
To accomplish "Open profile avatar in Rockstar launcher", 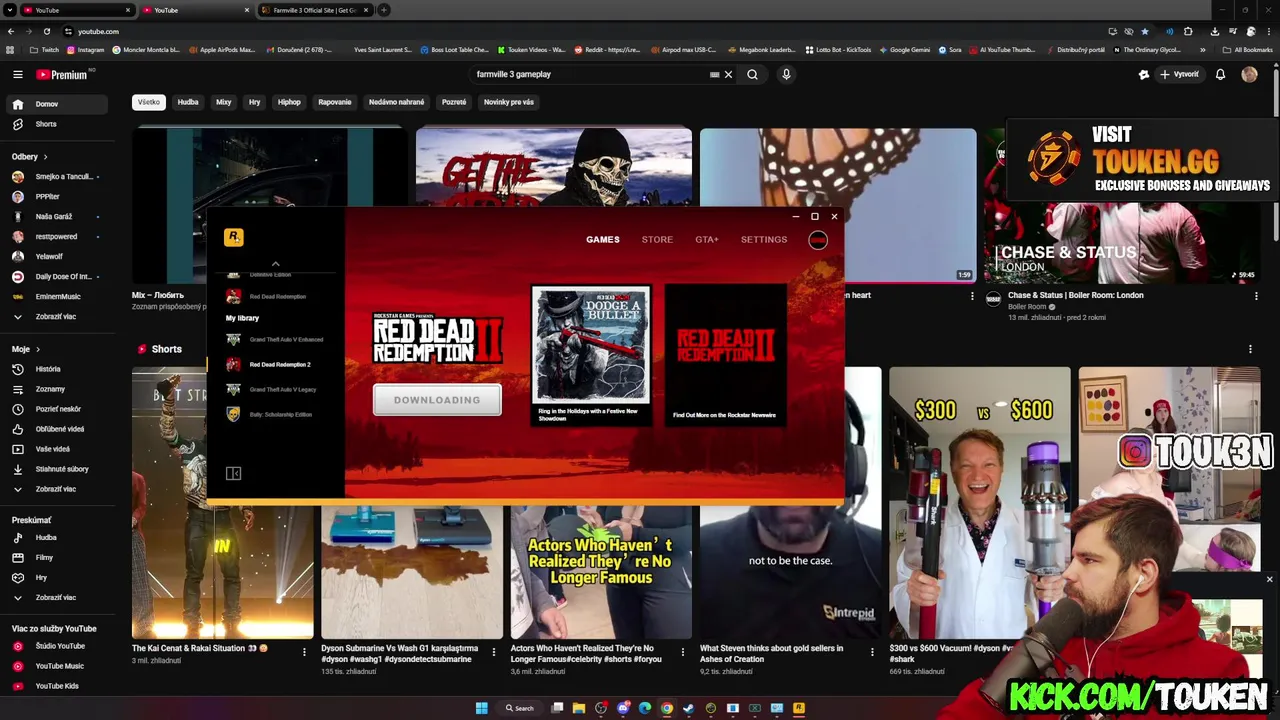I will coord(818,240).
